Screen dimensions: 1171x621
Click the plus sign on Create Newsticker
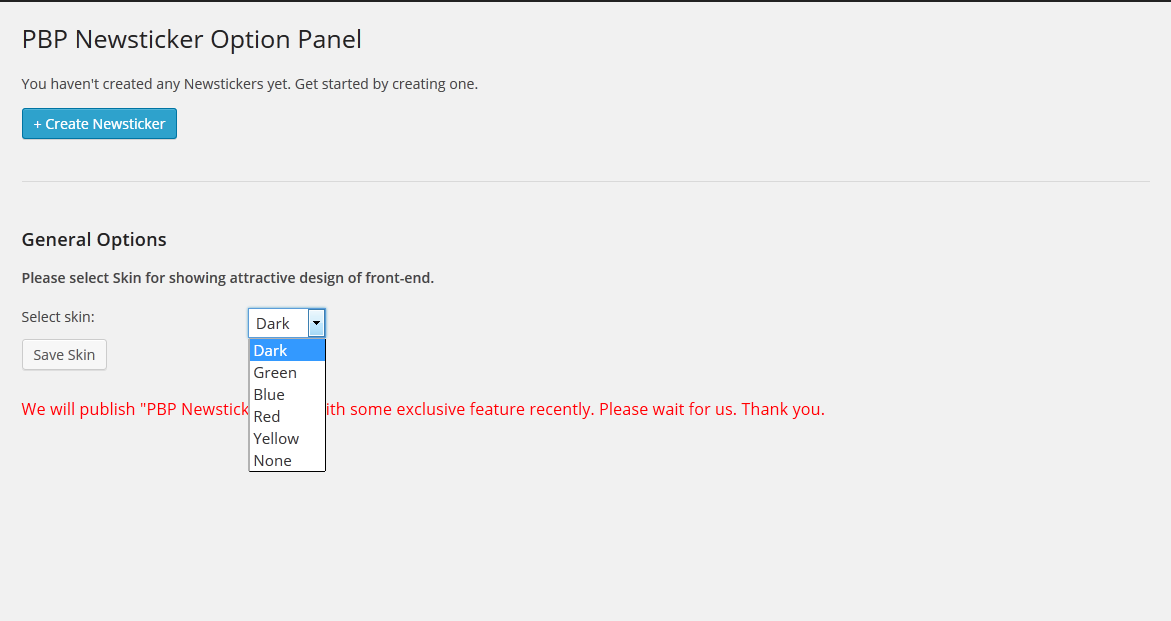[38, 124]
